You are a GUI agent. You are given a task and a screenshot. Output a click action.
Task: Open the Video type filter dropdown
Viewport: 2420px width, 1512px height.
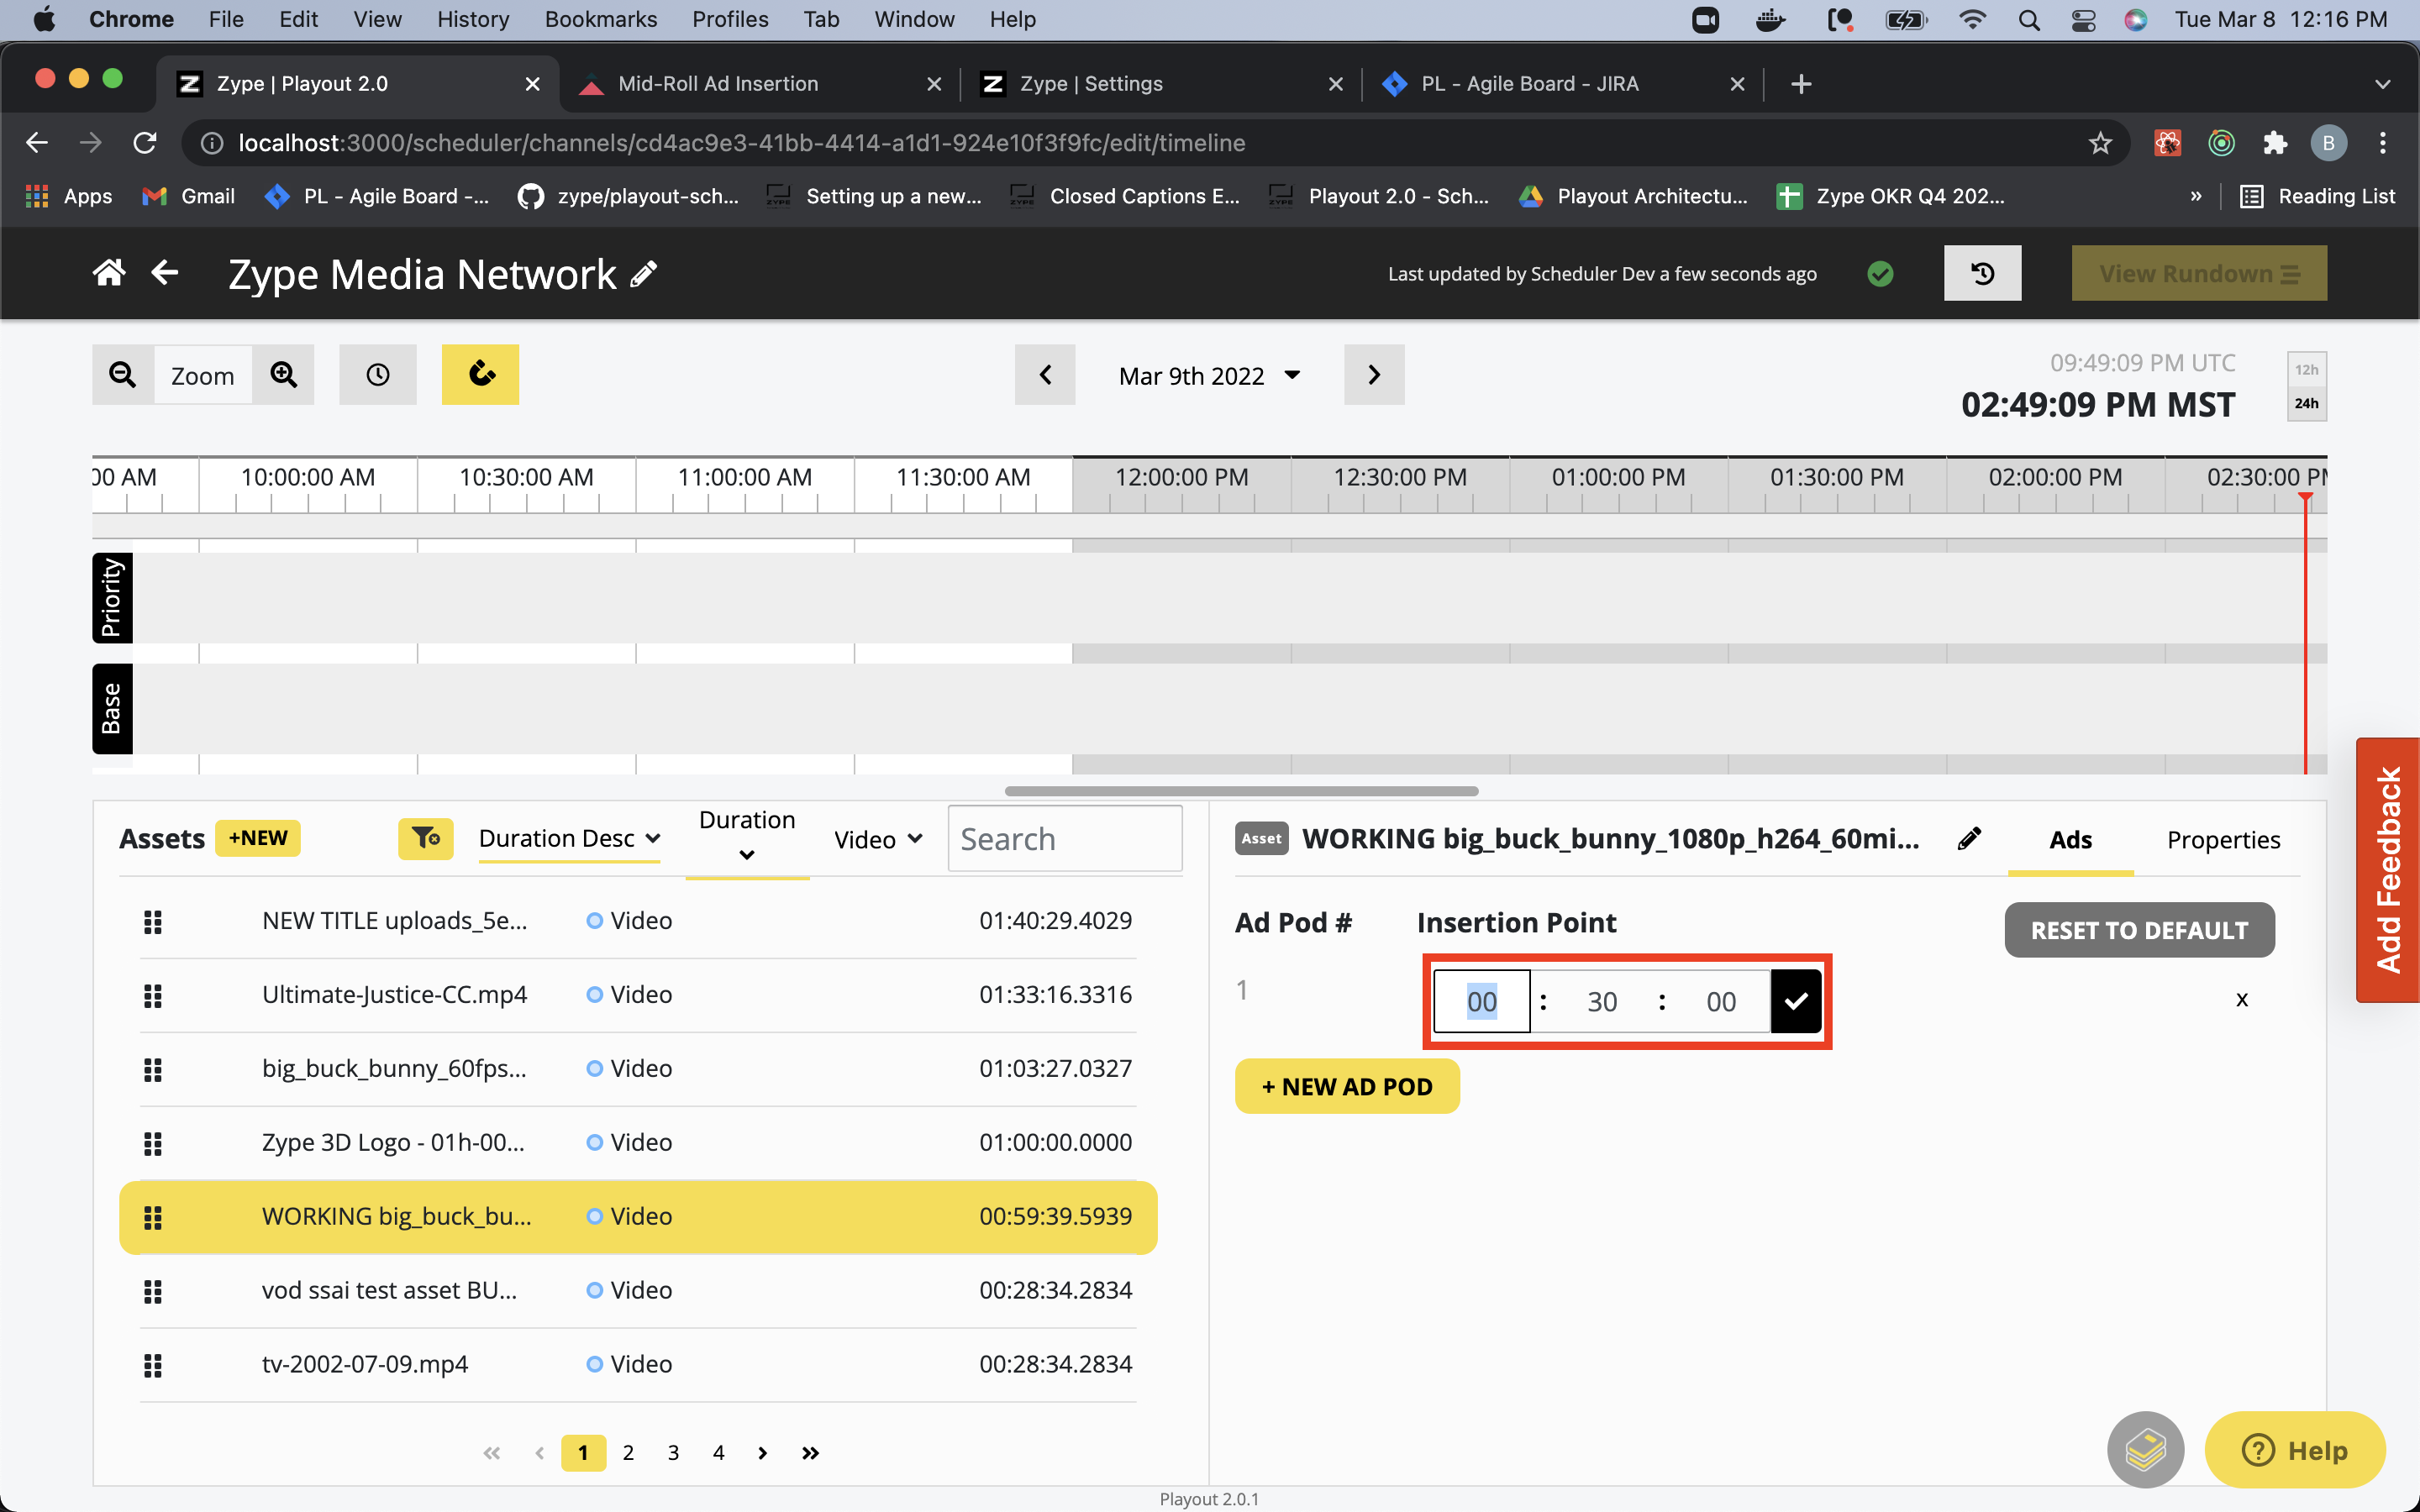[878, 840]
